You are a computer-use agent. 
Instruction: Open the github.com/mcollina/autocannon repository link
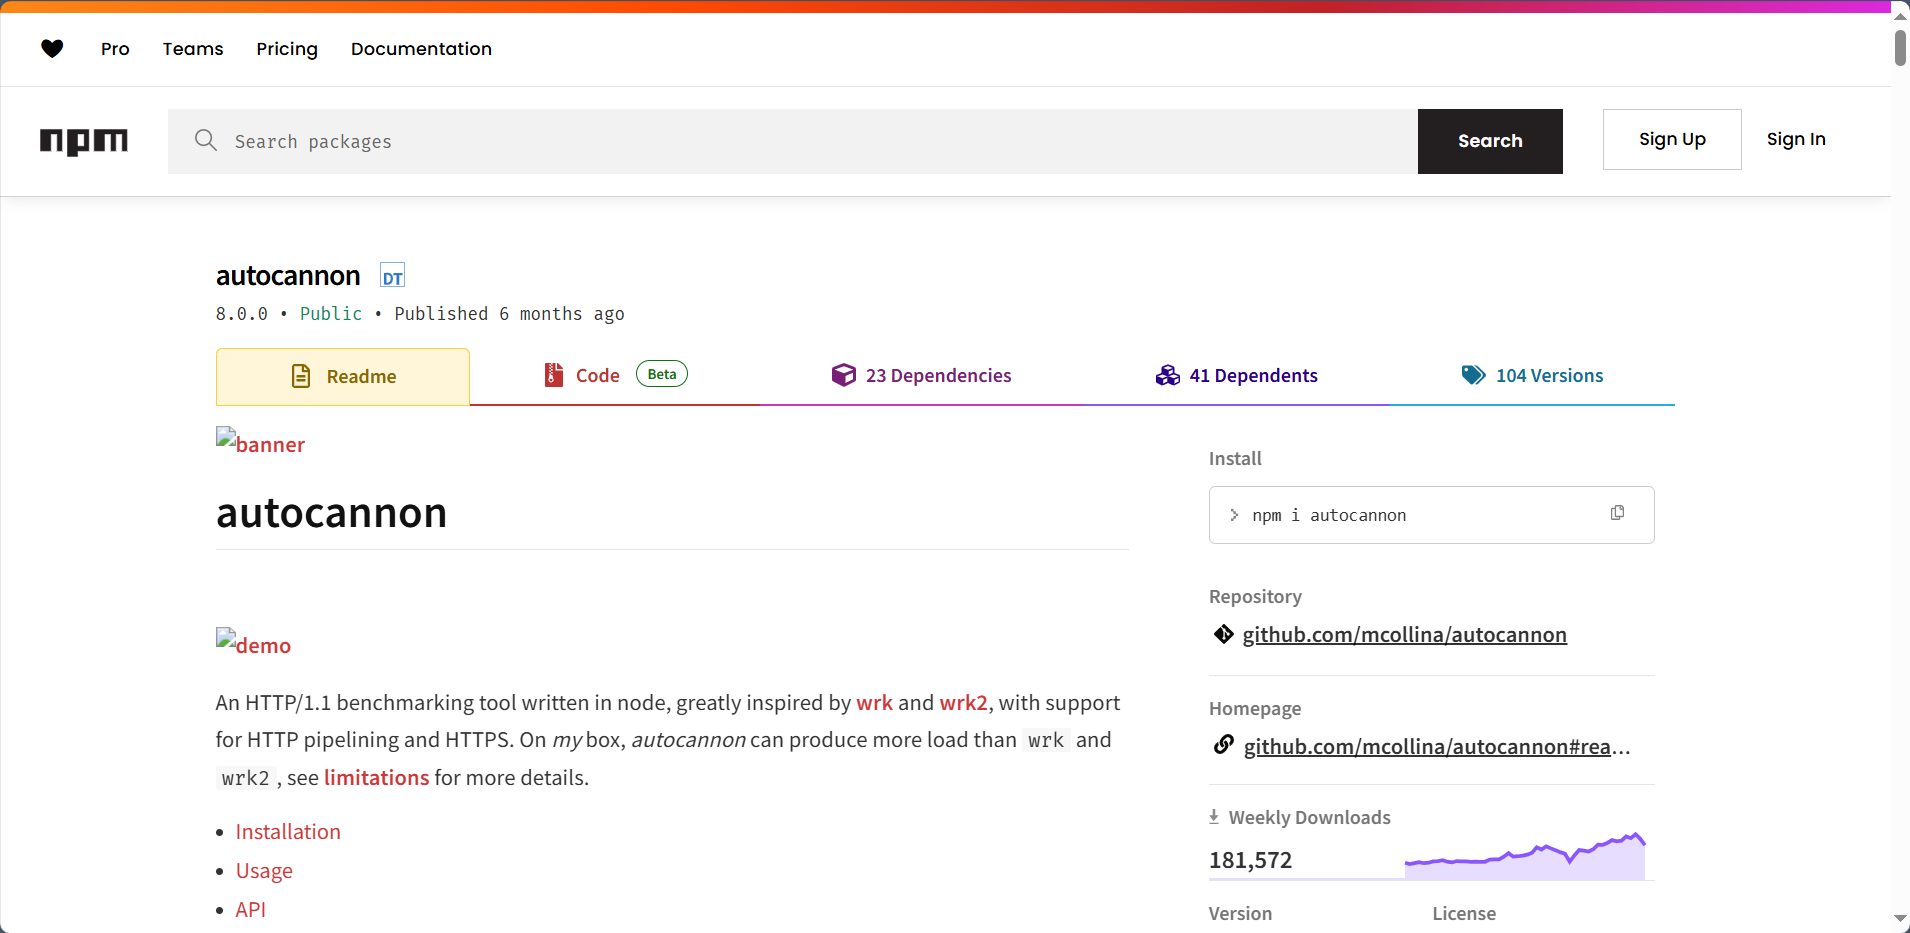(x=1405, y=635)
